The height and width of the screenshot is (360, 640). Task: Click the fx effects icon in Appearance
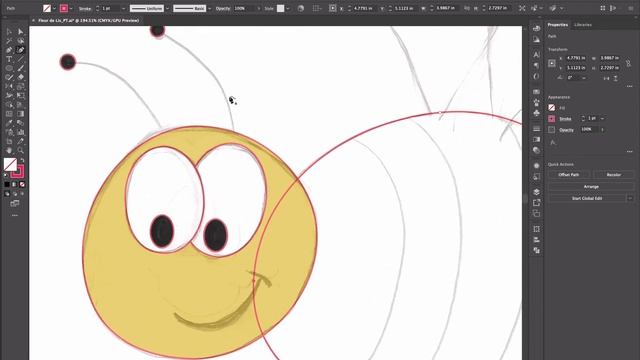tap(552, 142)
